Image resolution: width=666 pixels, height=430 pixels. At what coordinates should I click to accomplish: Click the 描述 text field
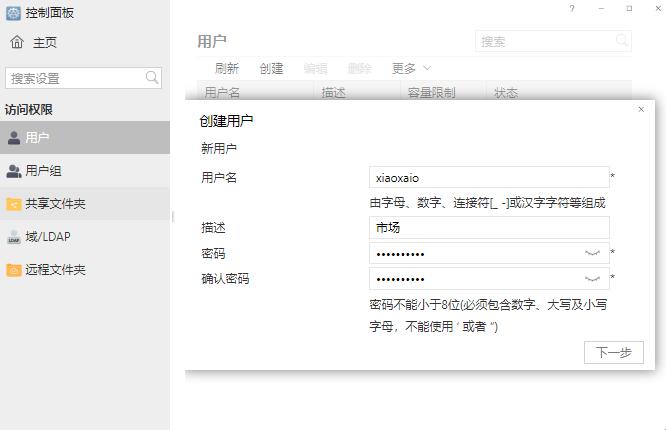pos(488,228)
